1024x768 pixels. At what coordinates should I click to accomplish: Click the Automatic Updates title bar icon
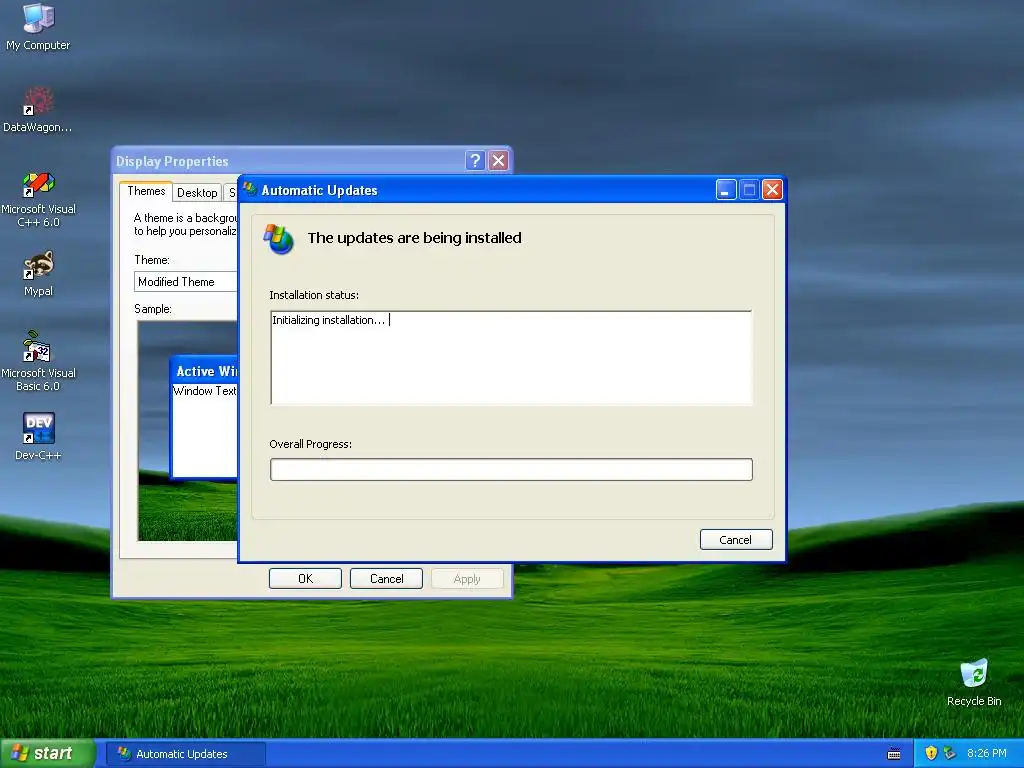point(249,189)
